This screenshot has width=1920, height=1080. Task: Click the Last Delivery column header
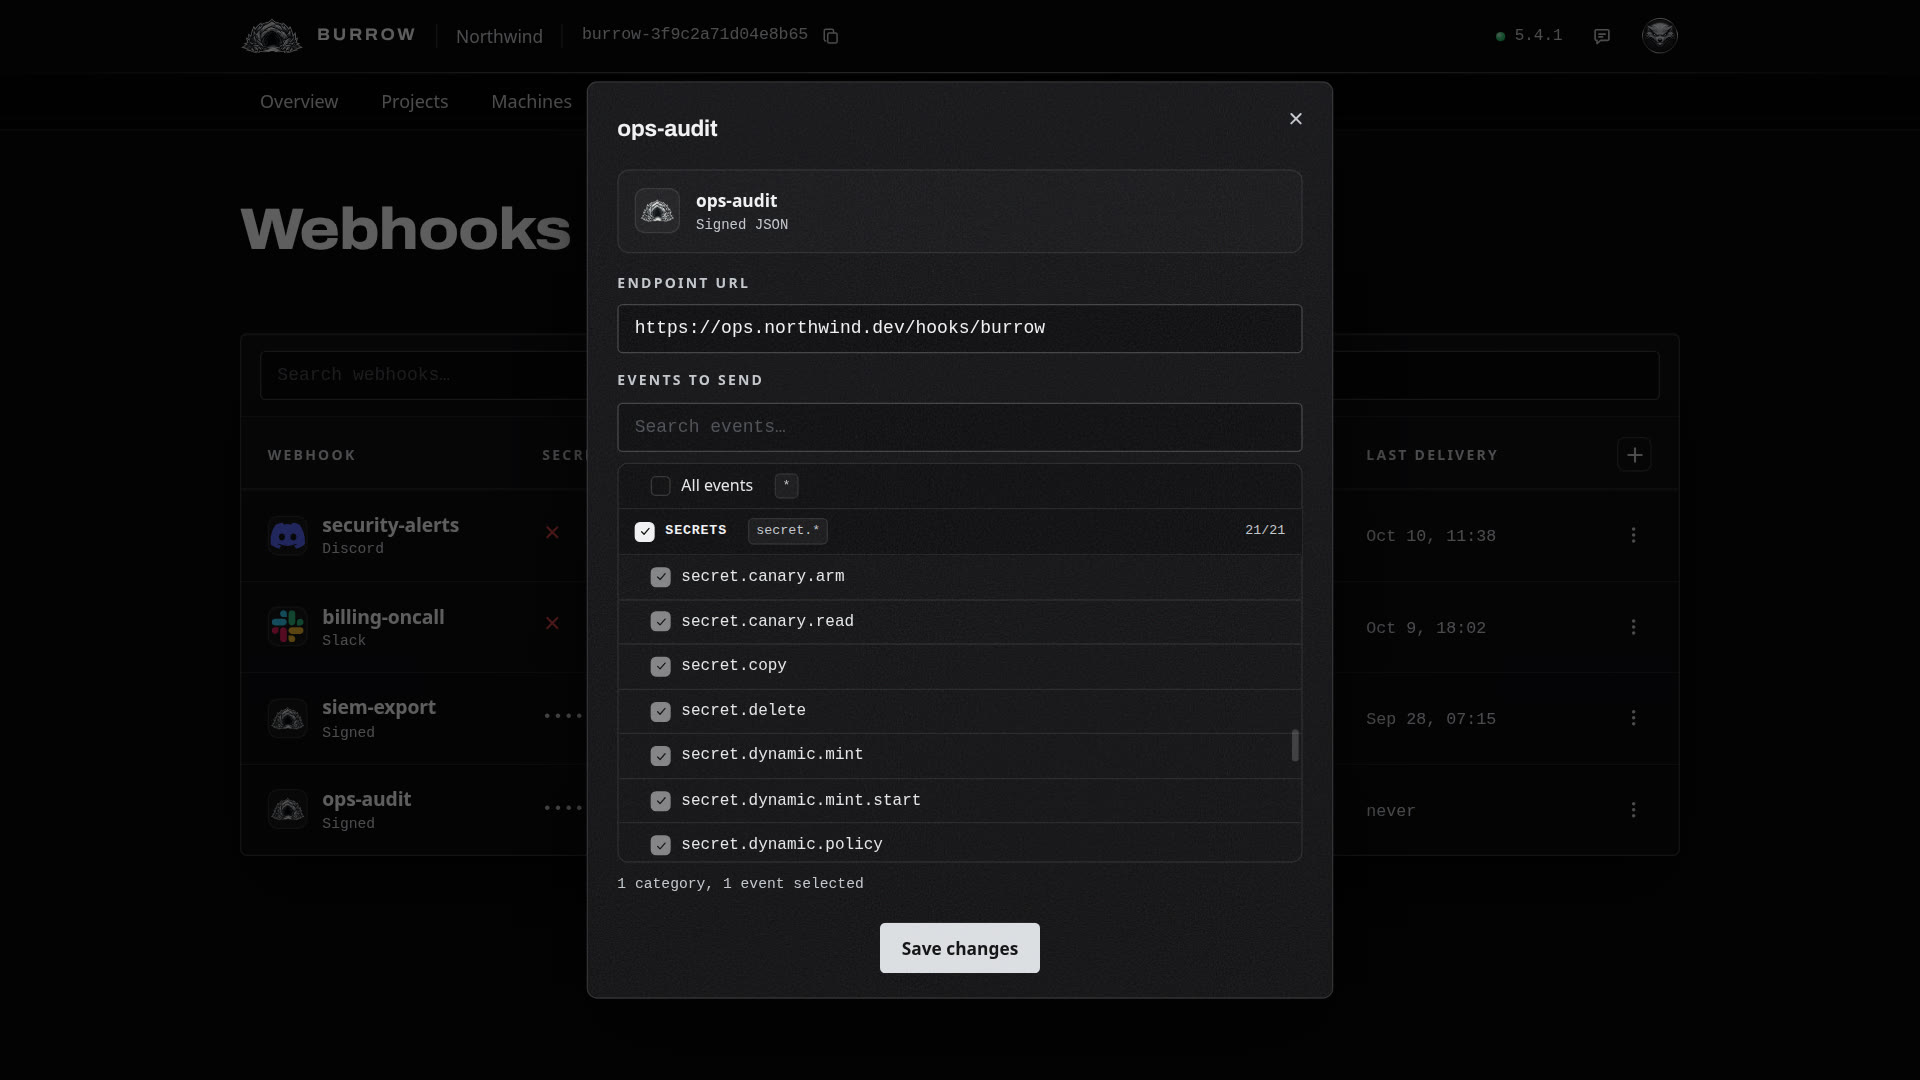click(1432, 455)
